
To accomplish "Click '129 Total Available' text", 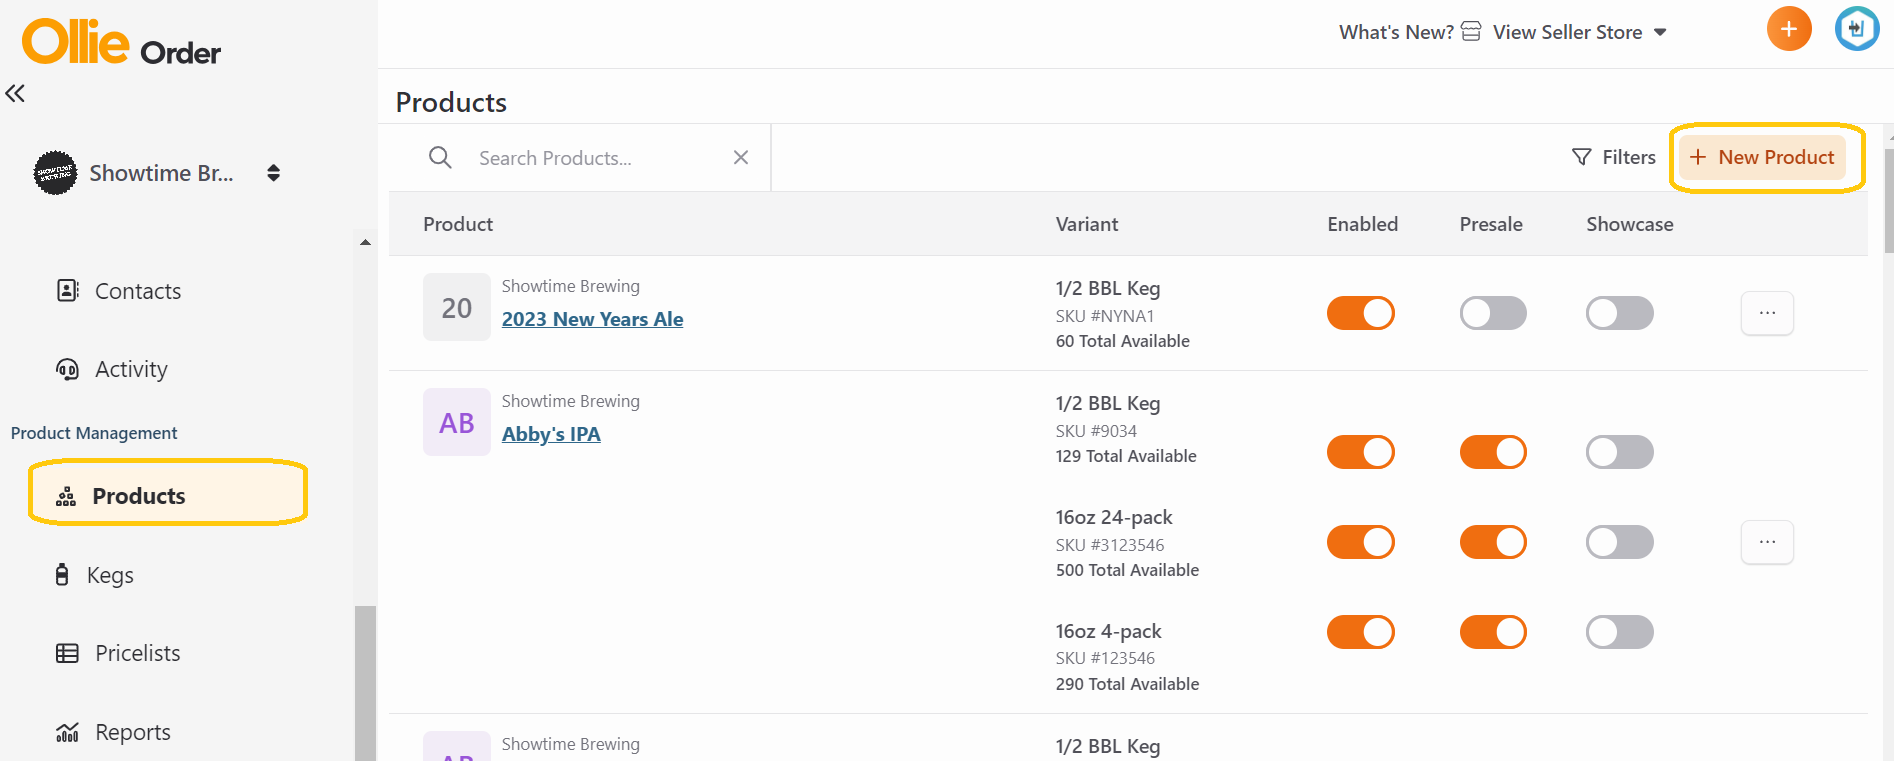I will (1126, 456).
